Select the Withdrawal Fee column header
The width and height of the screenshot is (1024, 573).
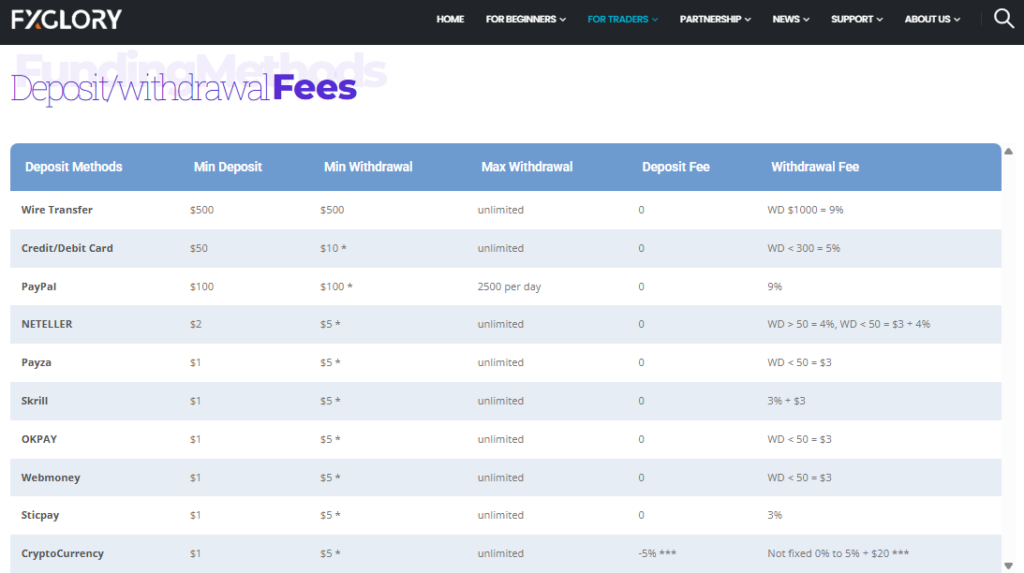click(x=815, y=167)
